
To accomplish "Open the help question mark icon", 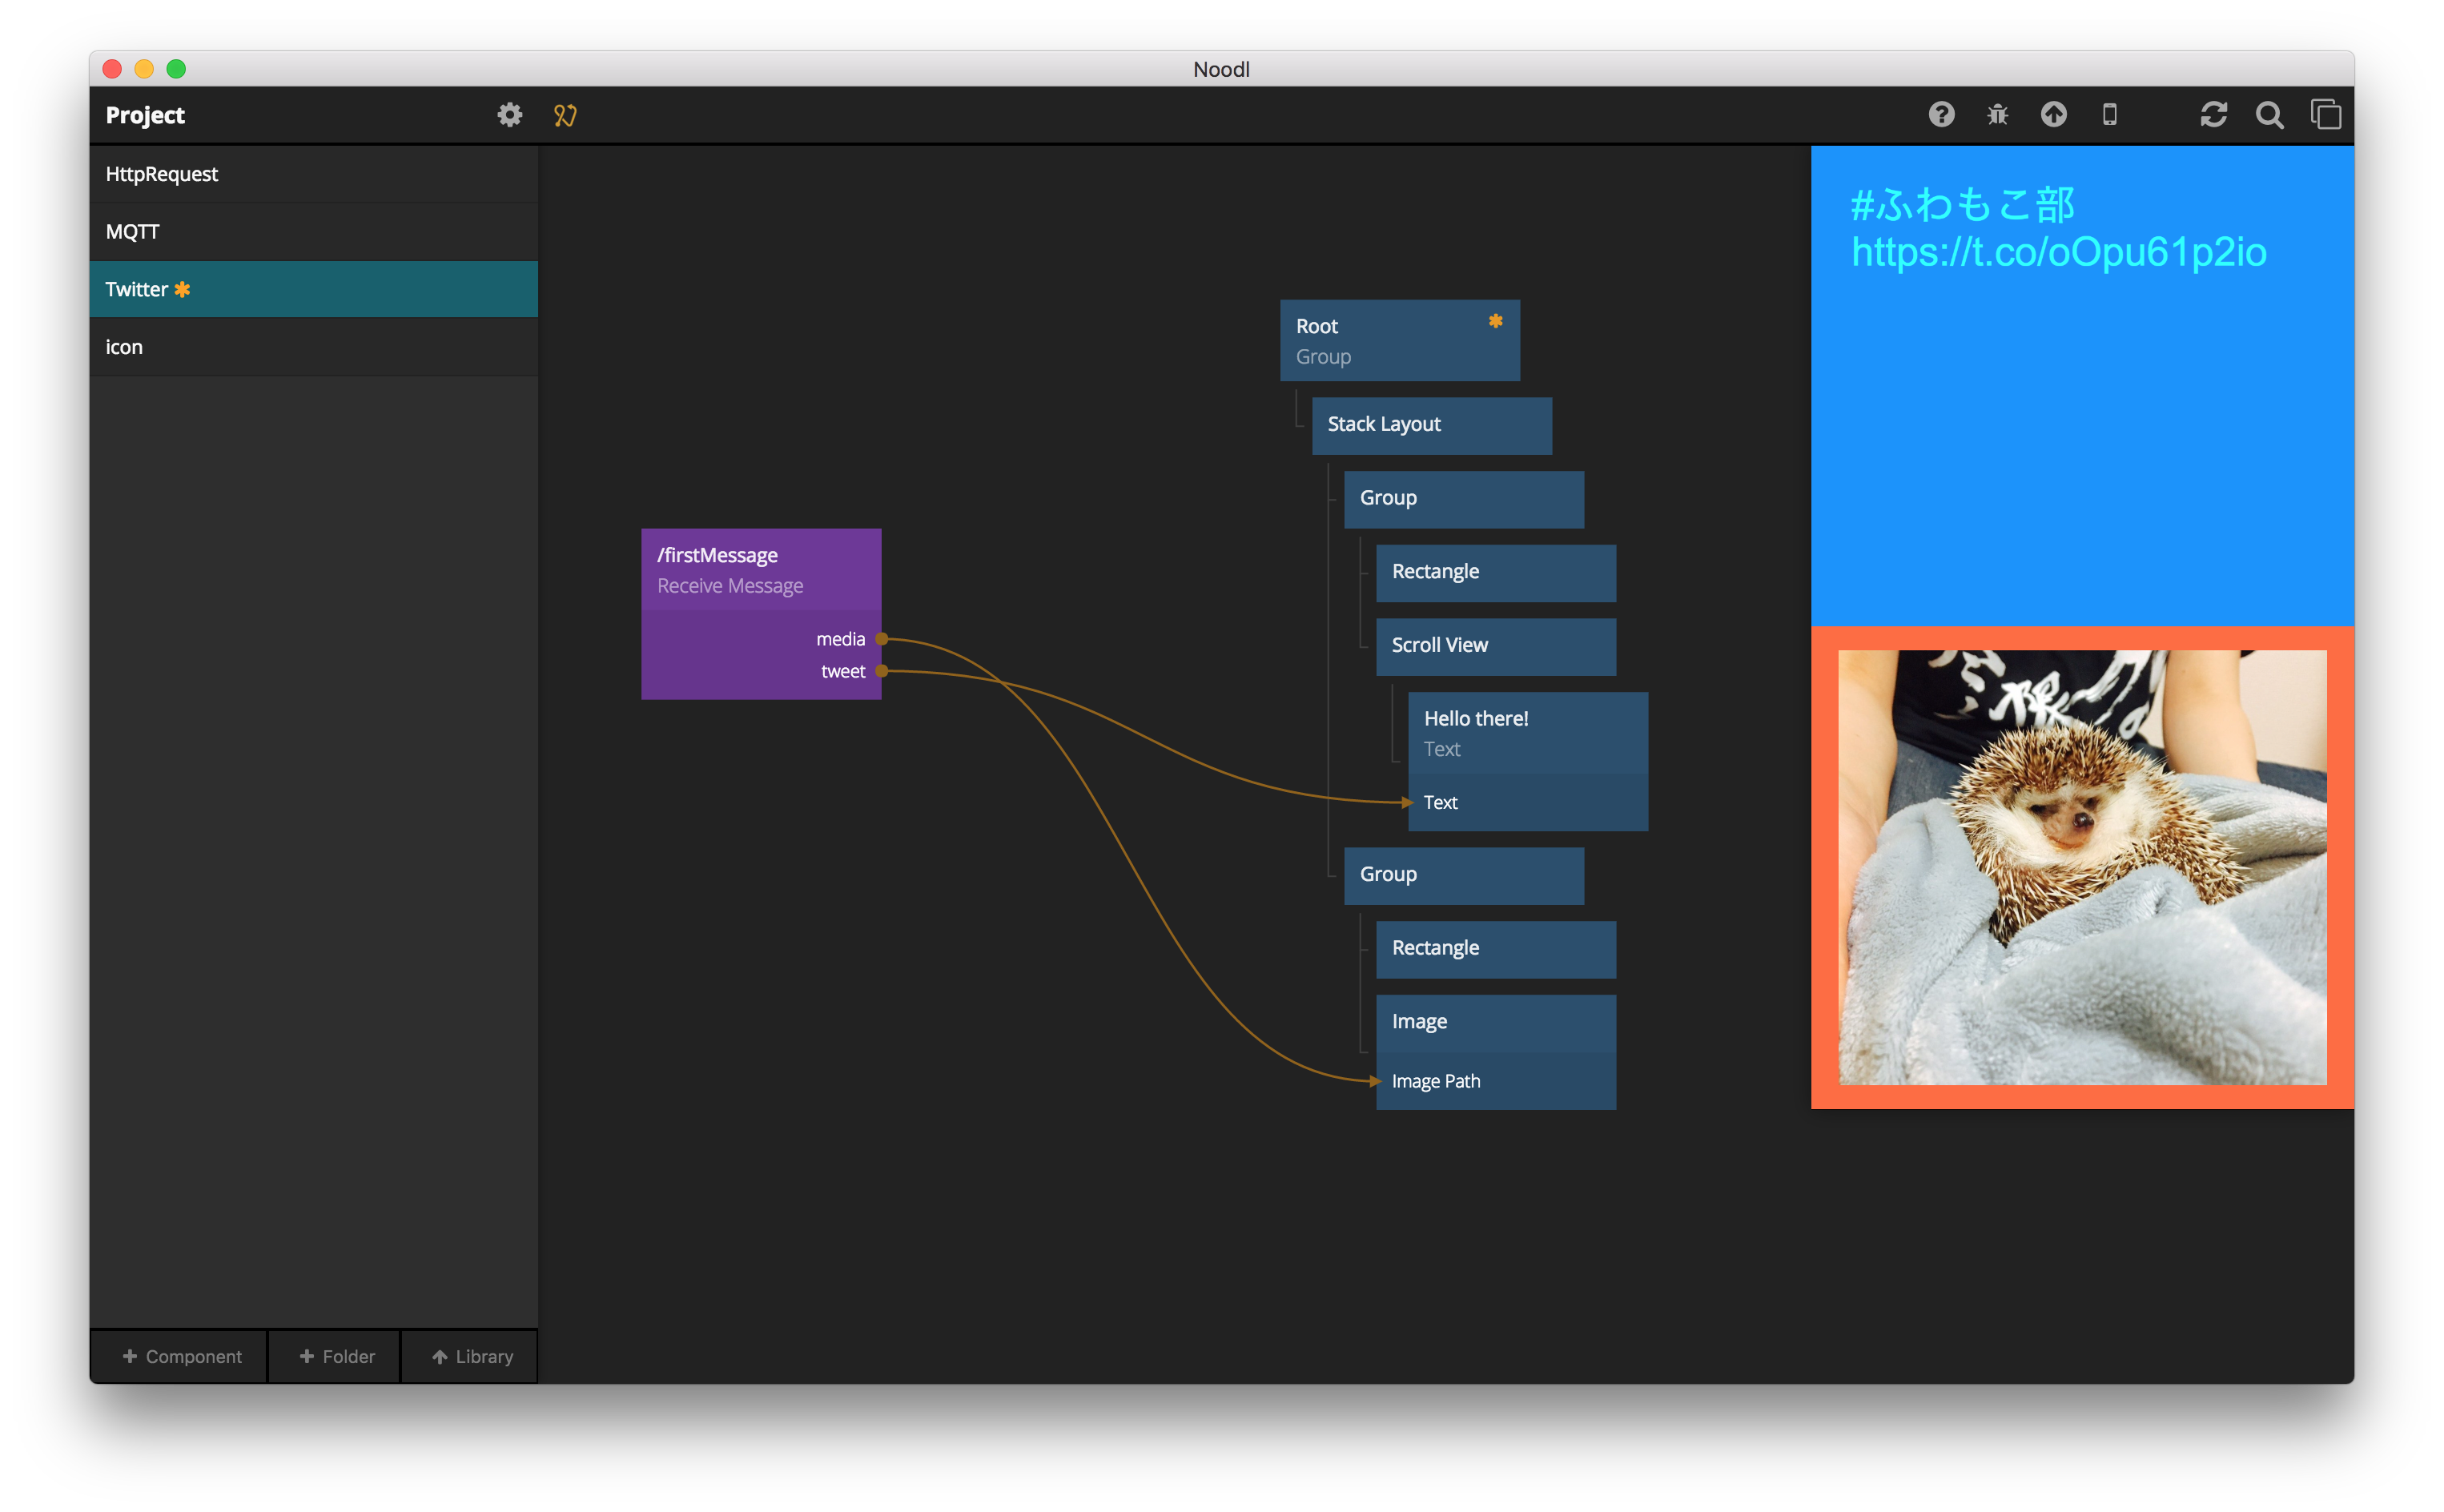I will coord(1941,115).
